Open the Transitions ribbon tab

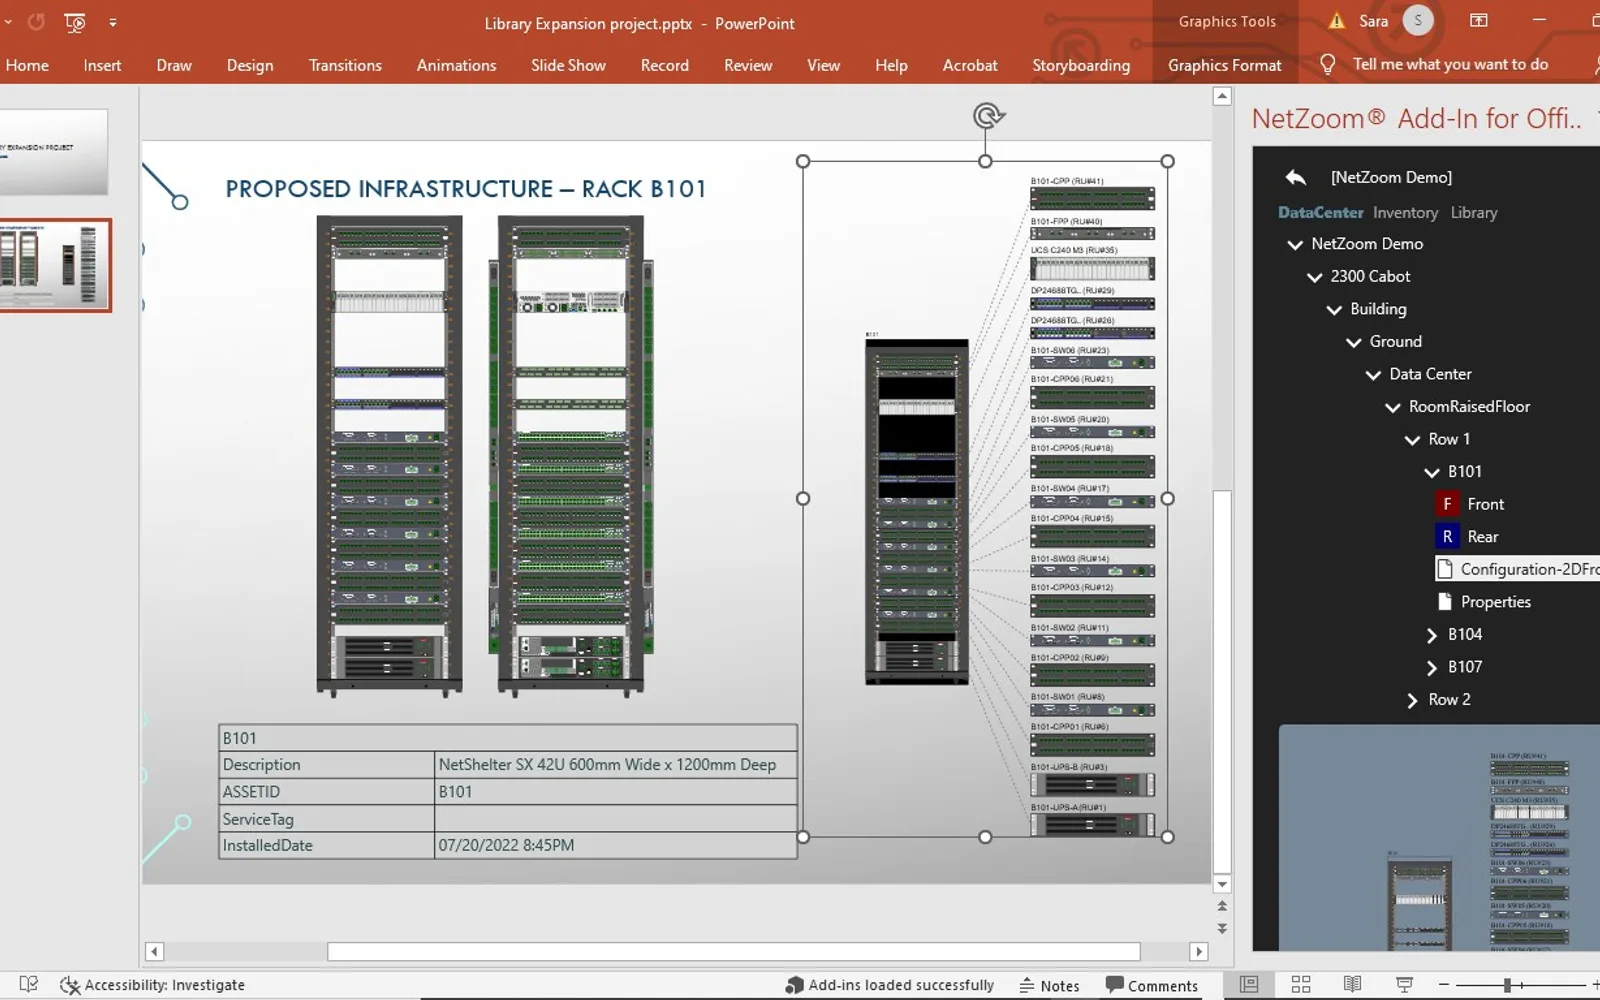click(345, 65)
